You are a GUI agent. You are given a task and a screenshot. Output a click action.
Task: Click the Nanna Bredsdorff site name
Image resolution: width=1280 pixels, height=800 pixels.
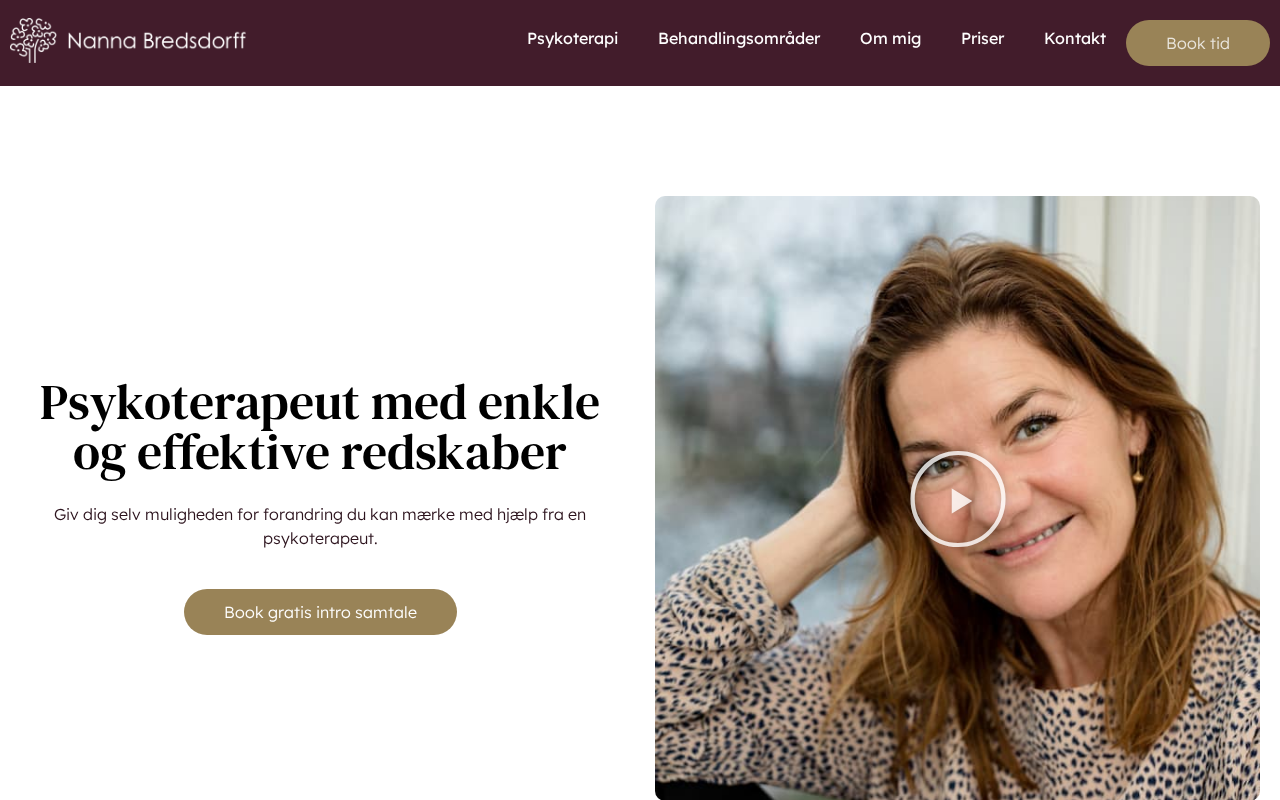[156, 41]
